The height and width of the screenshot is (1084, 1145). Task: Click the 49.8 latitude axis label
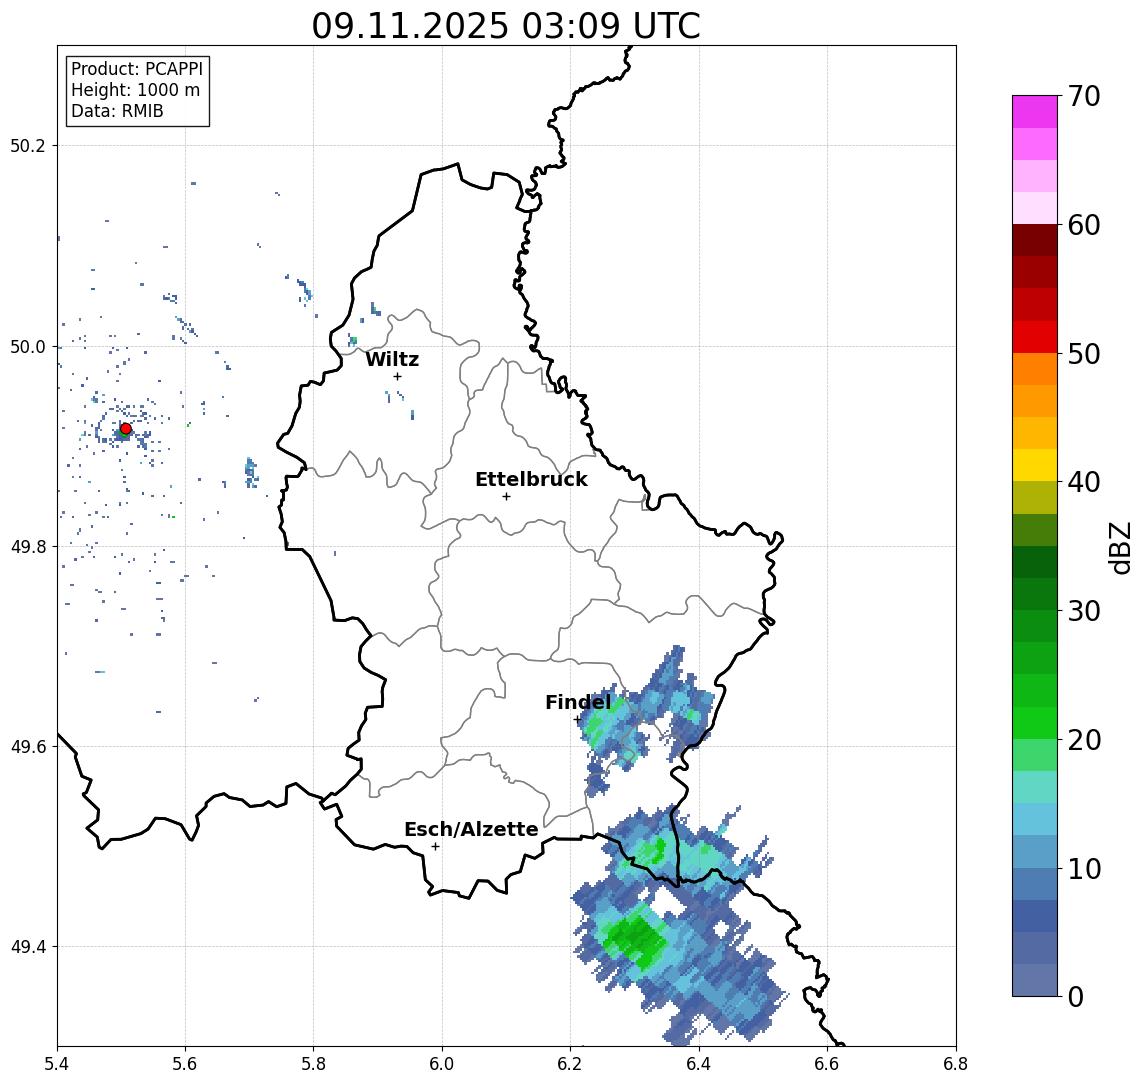pyautogui.click(x=28, y=546)
